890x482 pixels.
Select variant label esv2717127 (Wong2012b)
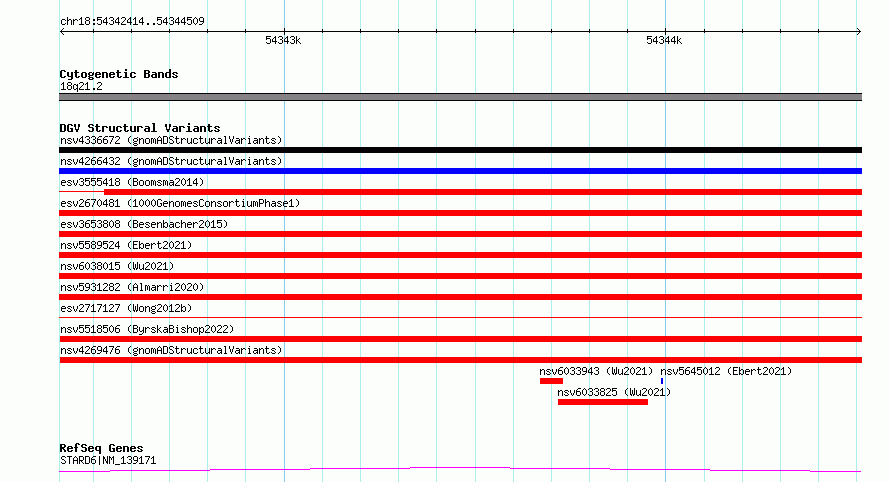tap(126, 308)
